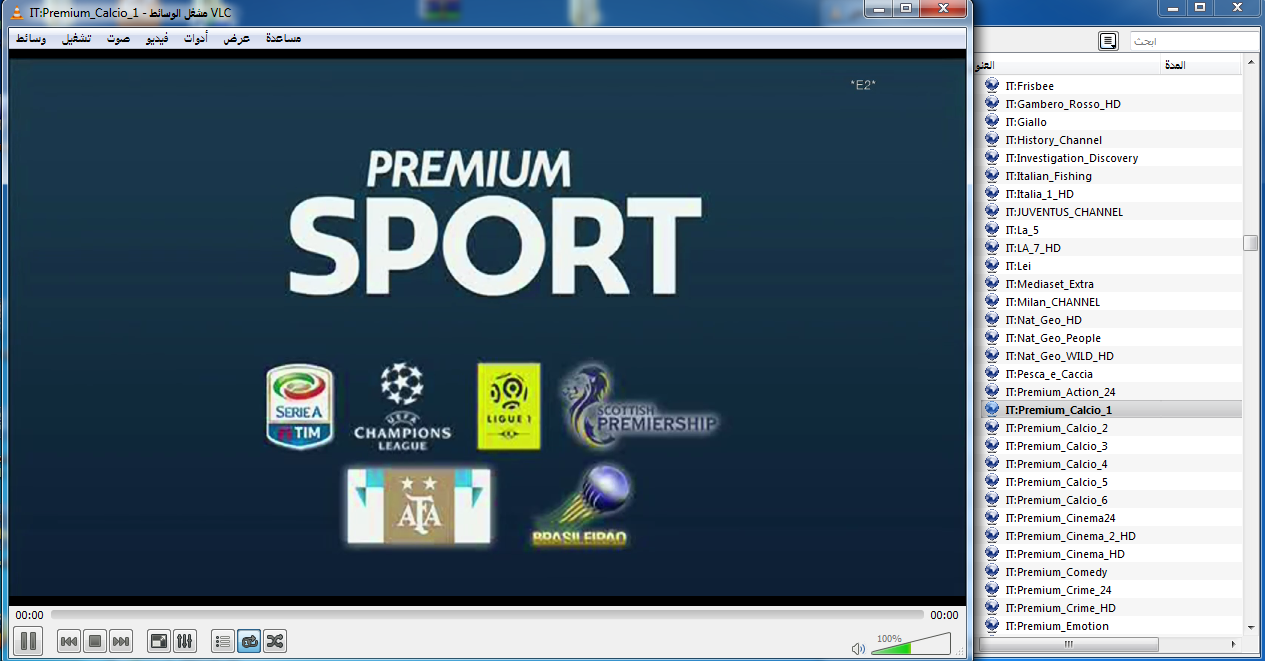Click globe icon beside IT:JUVENTUS_CHANNEL
The width and height of the screenshot is (1265, 661).
pyautogui.click(x=992, y=212)
